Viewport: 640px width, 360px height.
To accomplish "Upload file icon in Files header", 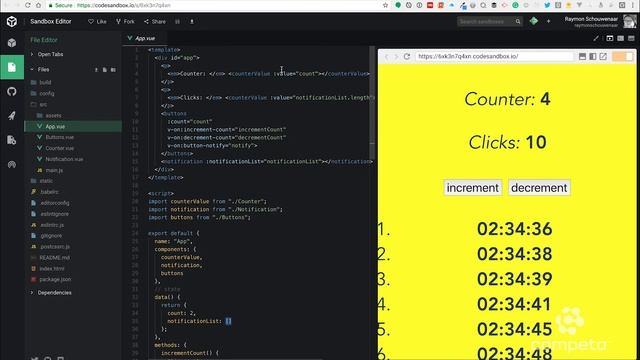I will (x=96, y=70).
